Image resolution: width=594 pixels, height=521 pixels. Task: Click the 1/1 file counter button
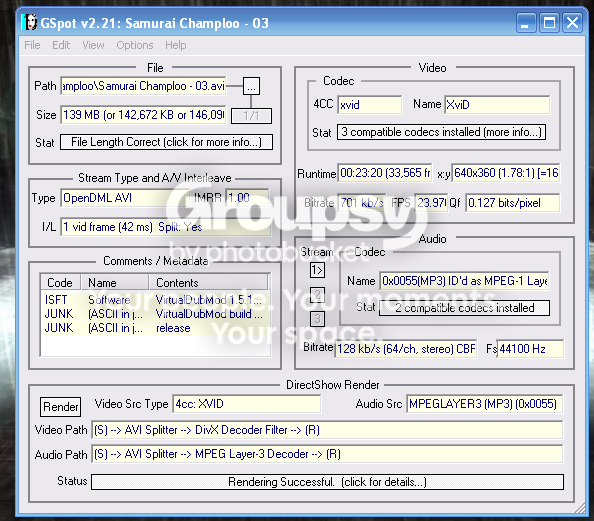pos(251,116)
